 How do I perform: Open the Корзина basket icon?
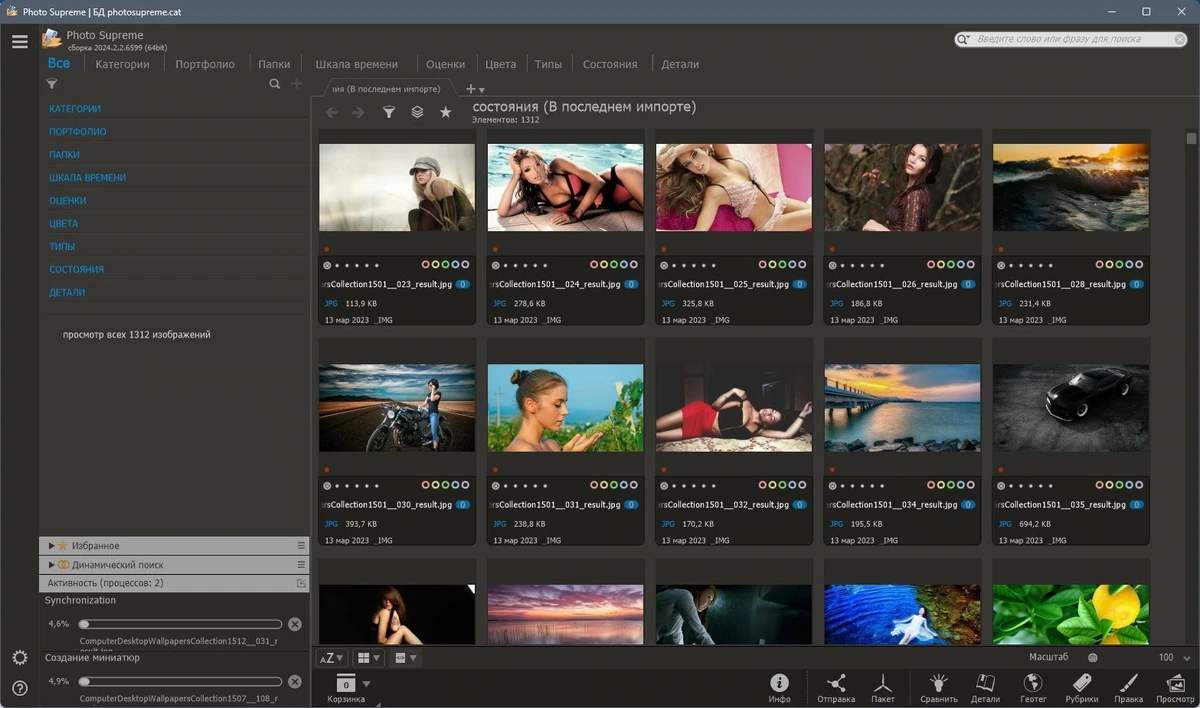346,688
